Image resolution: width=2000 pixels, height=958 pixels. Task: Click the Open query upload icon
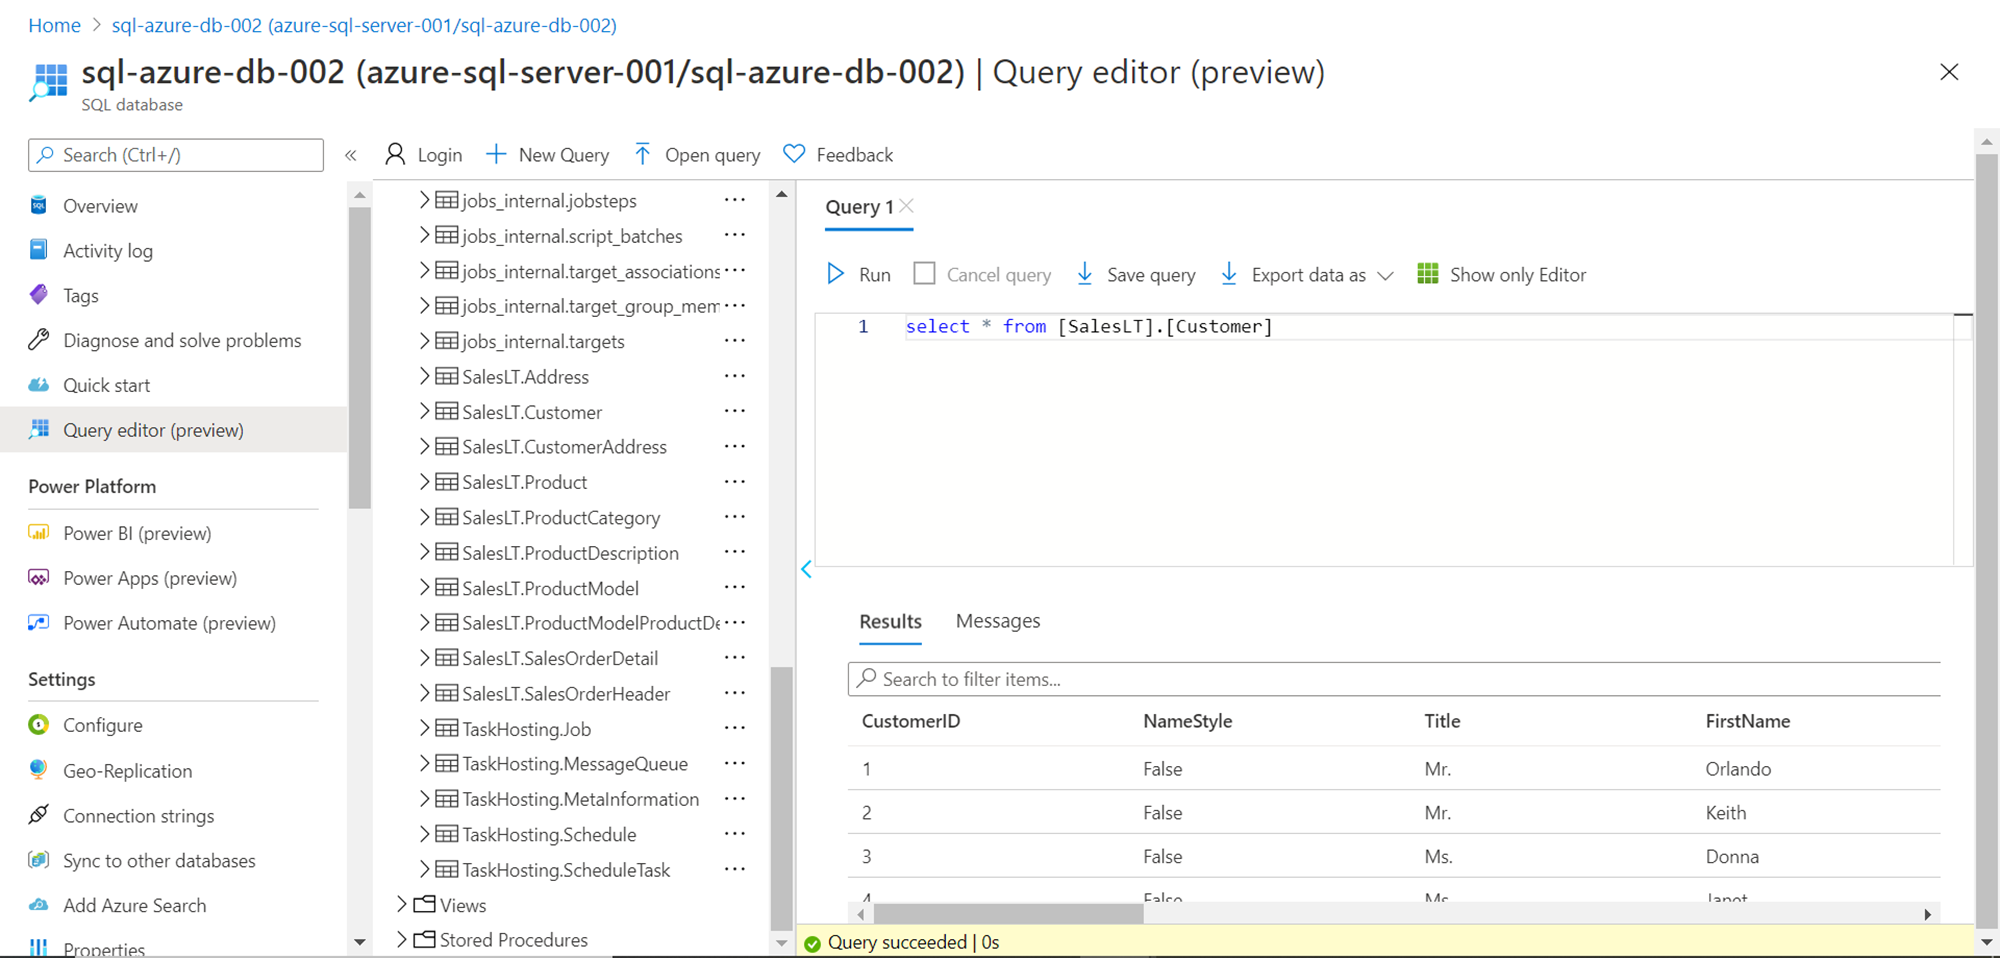pos(642,154)
